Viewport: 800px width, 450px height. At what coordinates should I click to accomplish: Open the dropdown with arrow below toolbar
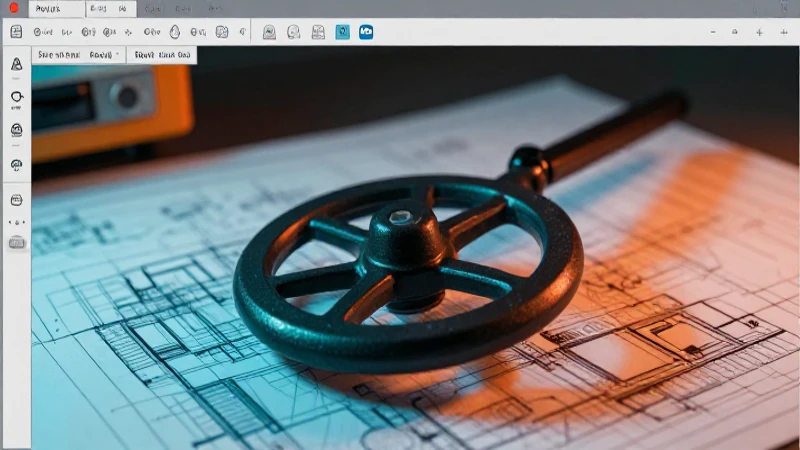[x=79, y=55]
